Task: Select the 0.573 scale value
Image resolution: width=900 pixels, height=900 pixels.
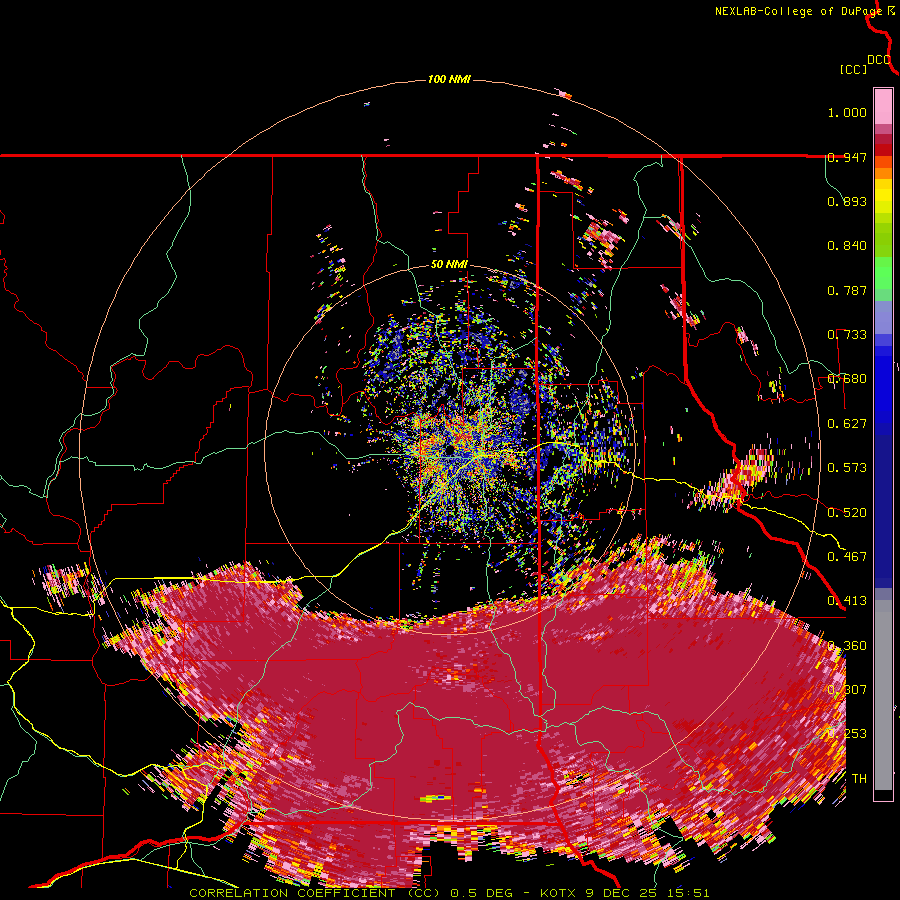Action: click(x=847, y=468)
